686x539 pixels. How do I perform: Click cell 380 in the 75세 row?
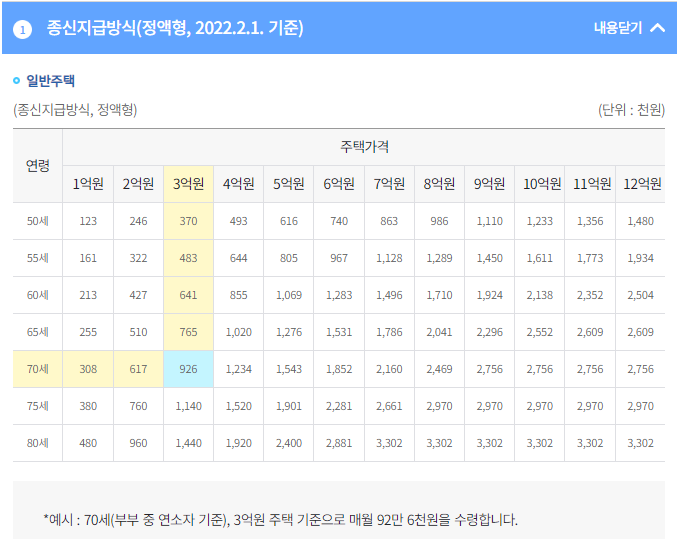point(88,406)
